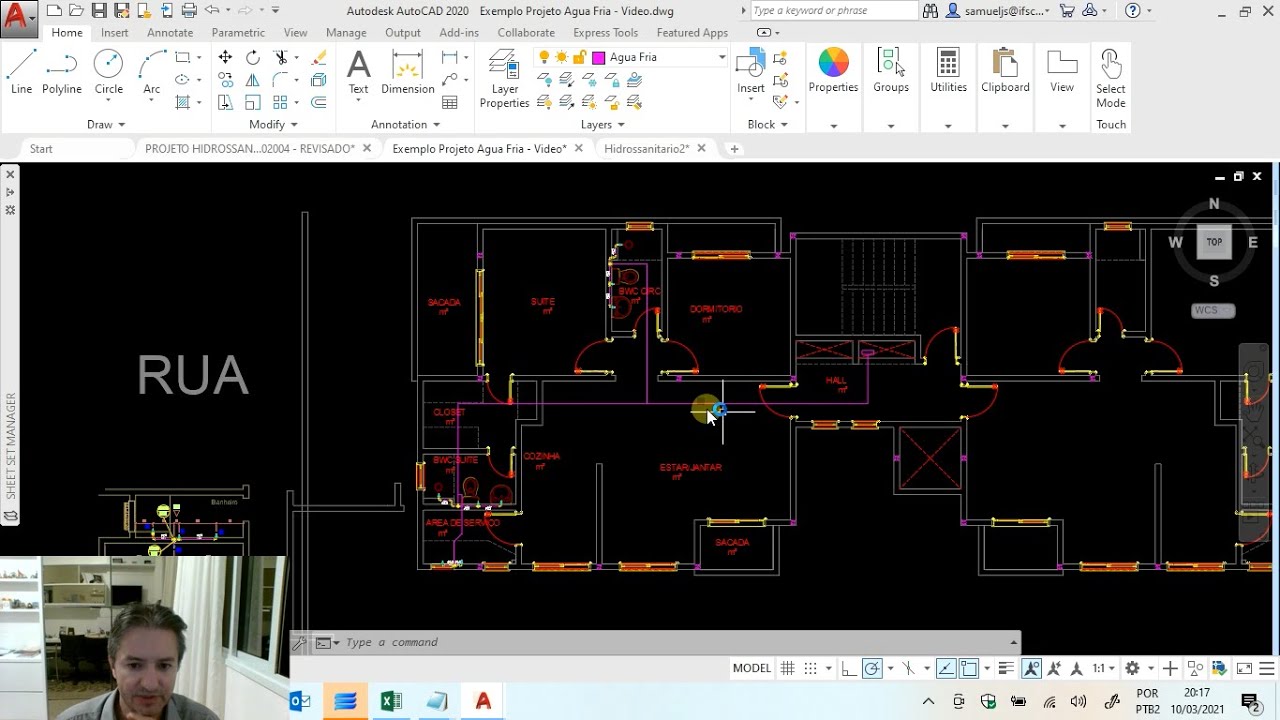Expand the Block panel
This screenshot has height=720, width=1280.
click(768, 124)
